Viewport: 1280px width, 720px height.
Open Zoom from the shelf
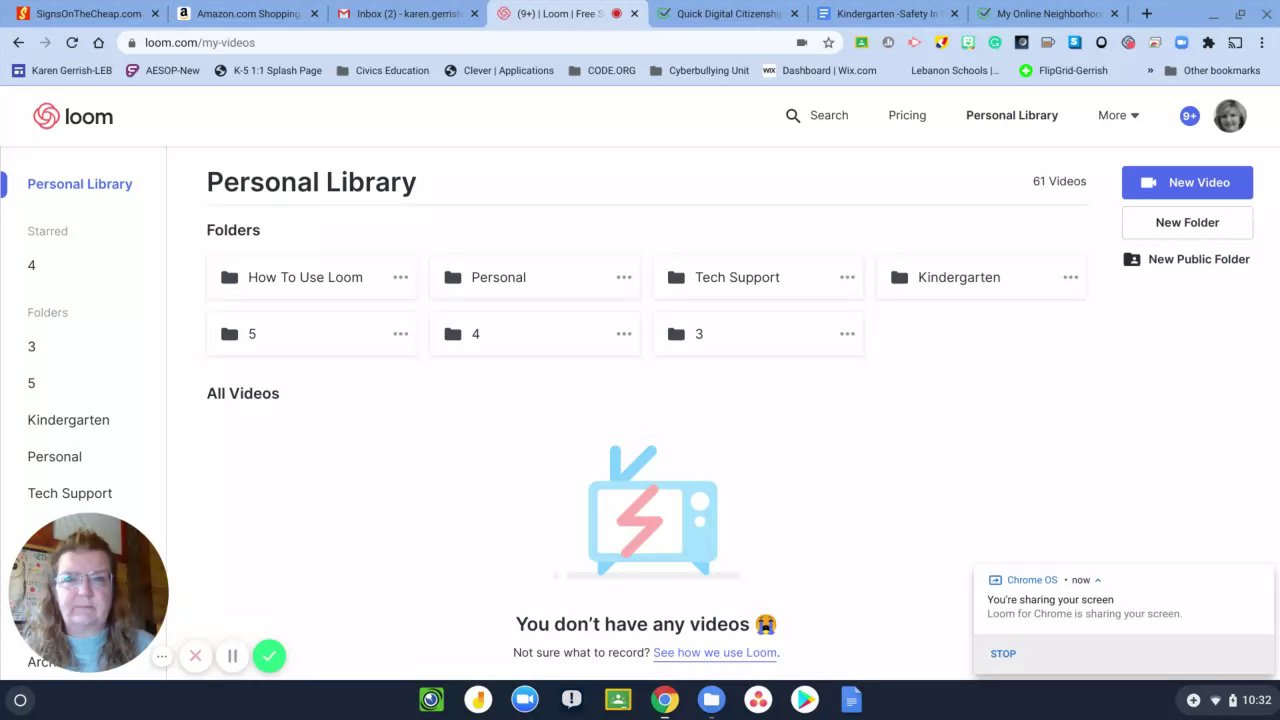(x=525, y=700)
